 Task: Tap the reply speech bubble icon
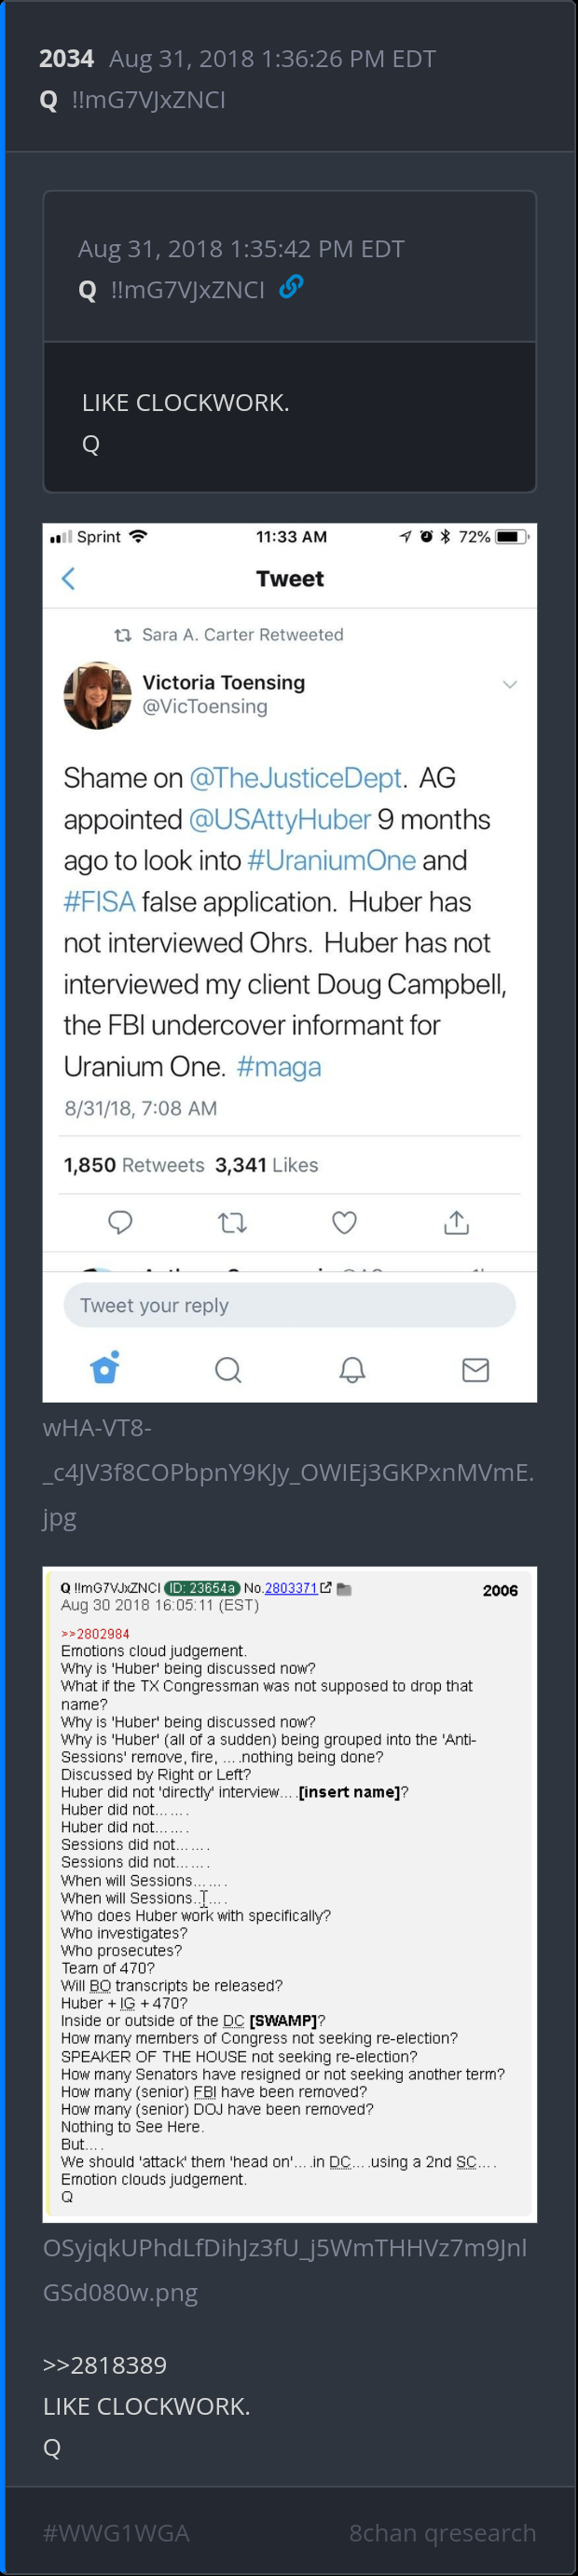[120, 1222]
